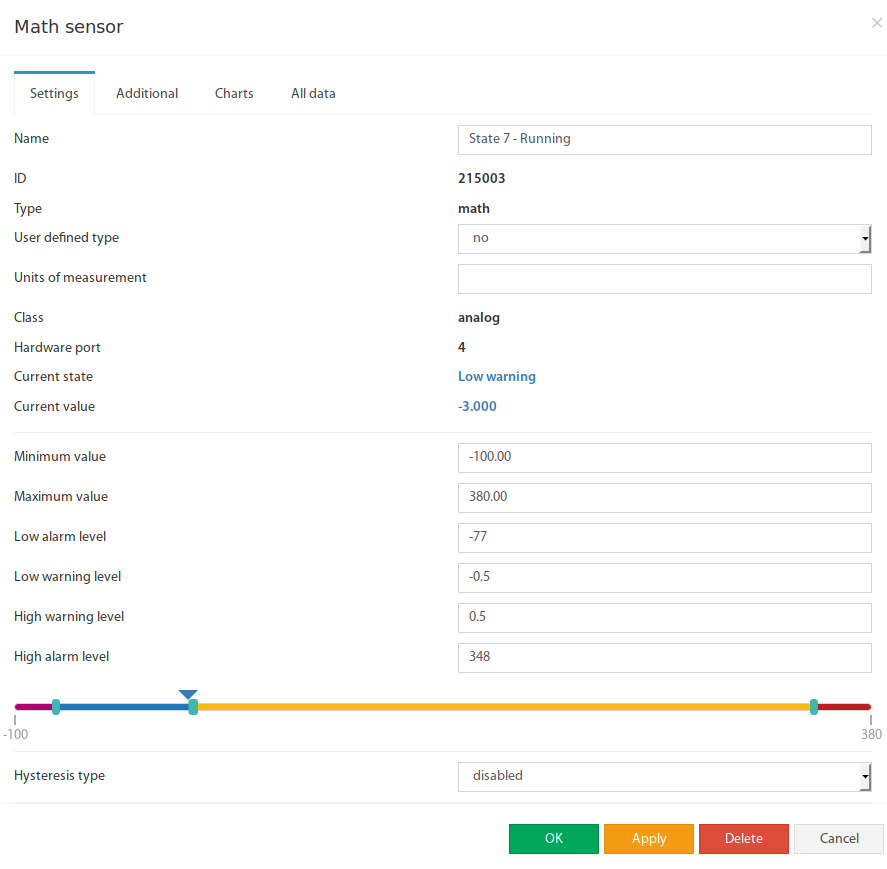This screenshot has height=869, width=887.
Task: Click the red Delete button
Action: tap(744, 838)
